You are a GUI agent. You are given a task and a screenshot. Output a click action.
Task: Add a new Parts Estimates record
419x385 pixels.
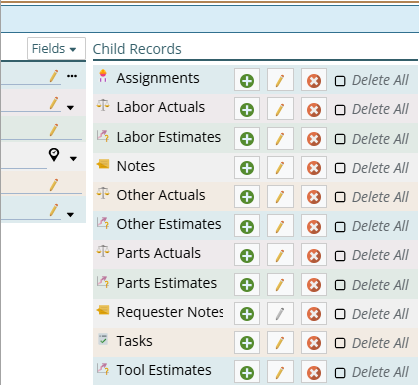point(247,284)
